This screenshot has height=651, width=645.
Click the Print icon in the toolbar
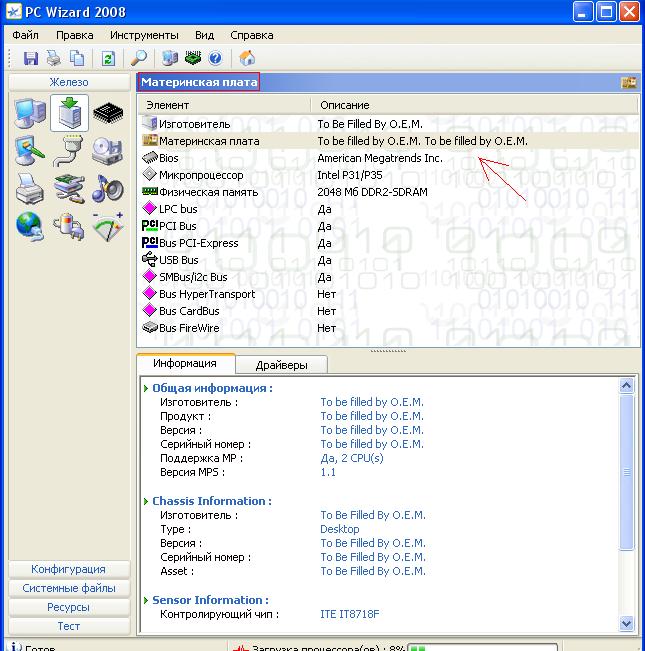54,58
